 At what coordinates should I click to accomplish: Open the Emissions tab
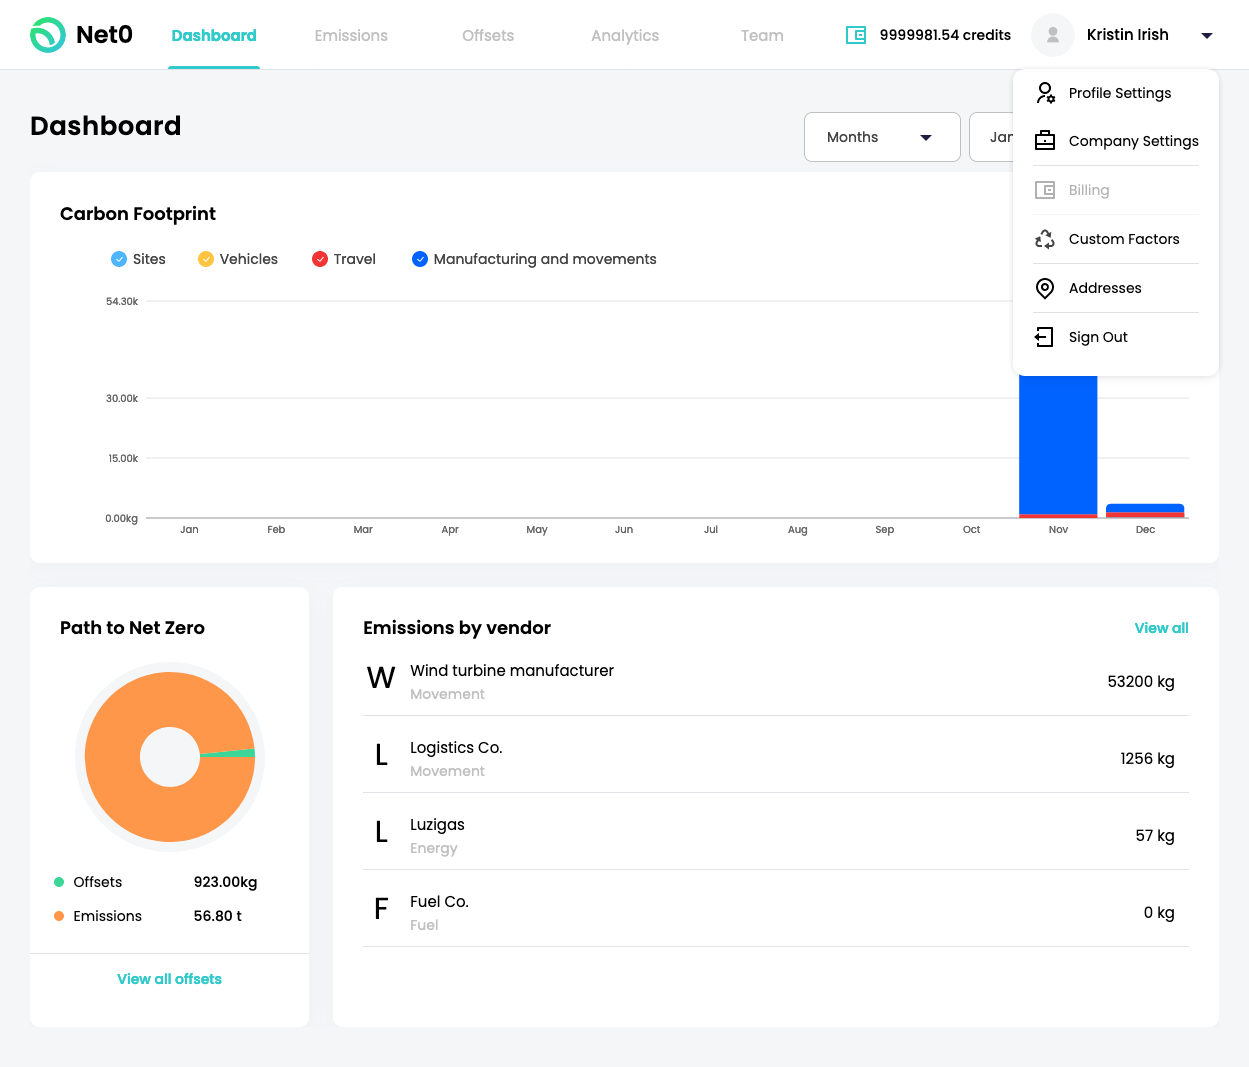pyautogui.click(x=351, y=36)
